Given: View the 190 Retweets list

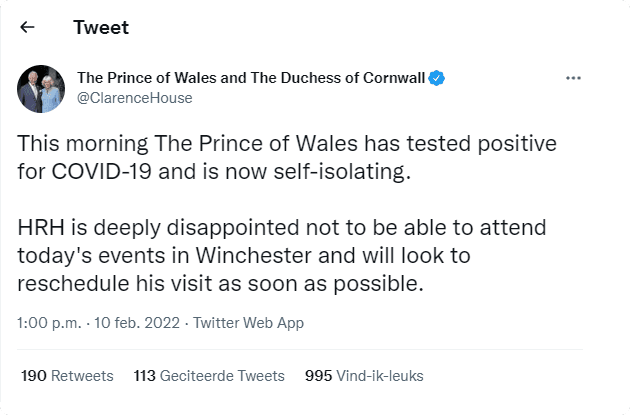Looking at the screenshot, I should coord(67,376).
